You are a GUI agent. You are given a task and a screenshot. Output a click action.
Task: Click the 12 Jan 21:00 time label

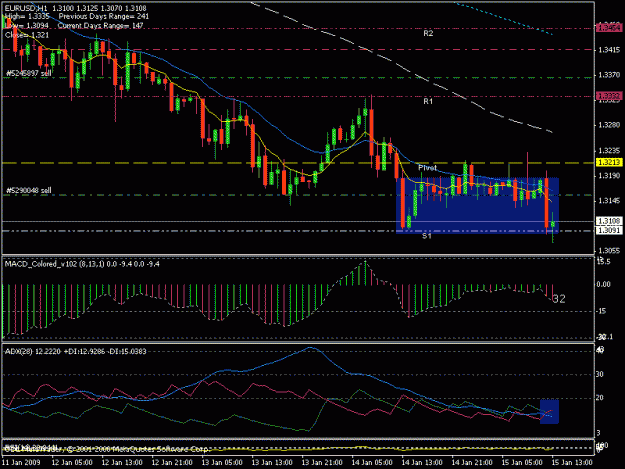[x=172, y=462]
